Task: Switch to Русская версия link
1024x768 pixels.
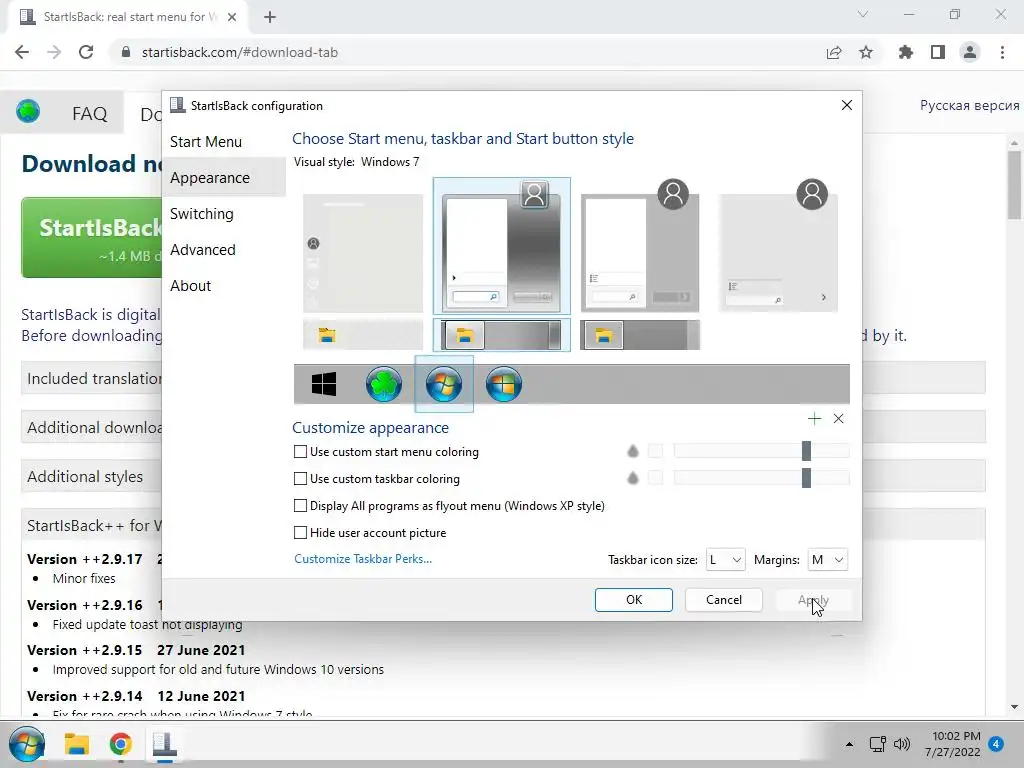Action: 969,105
